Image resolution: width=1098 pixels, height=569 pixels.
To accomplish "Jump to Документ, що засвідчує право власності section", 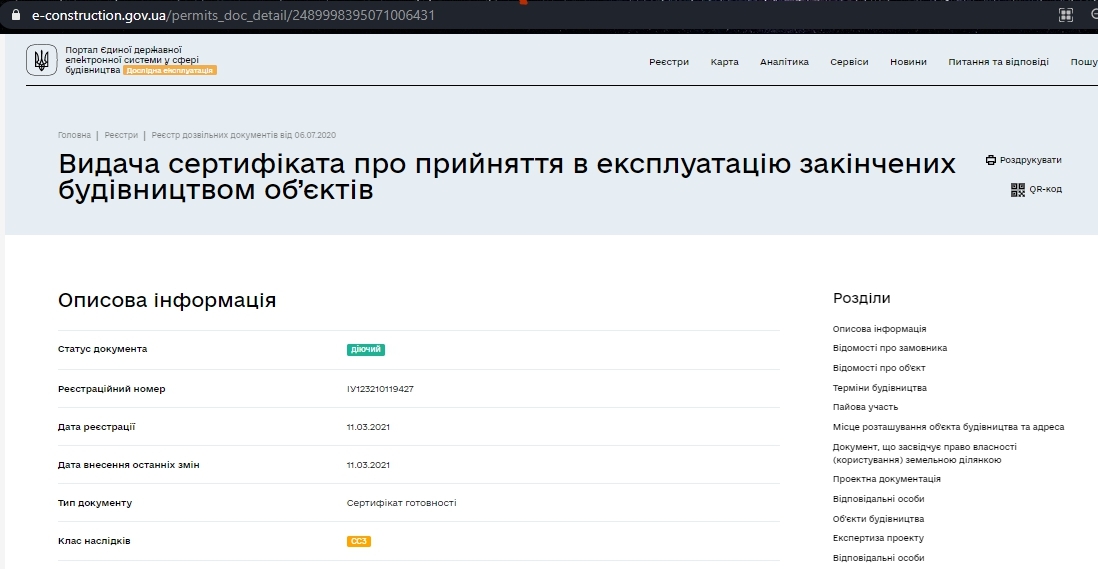I will [x=924, y=454].
